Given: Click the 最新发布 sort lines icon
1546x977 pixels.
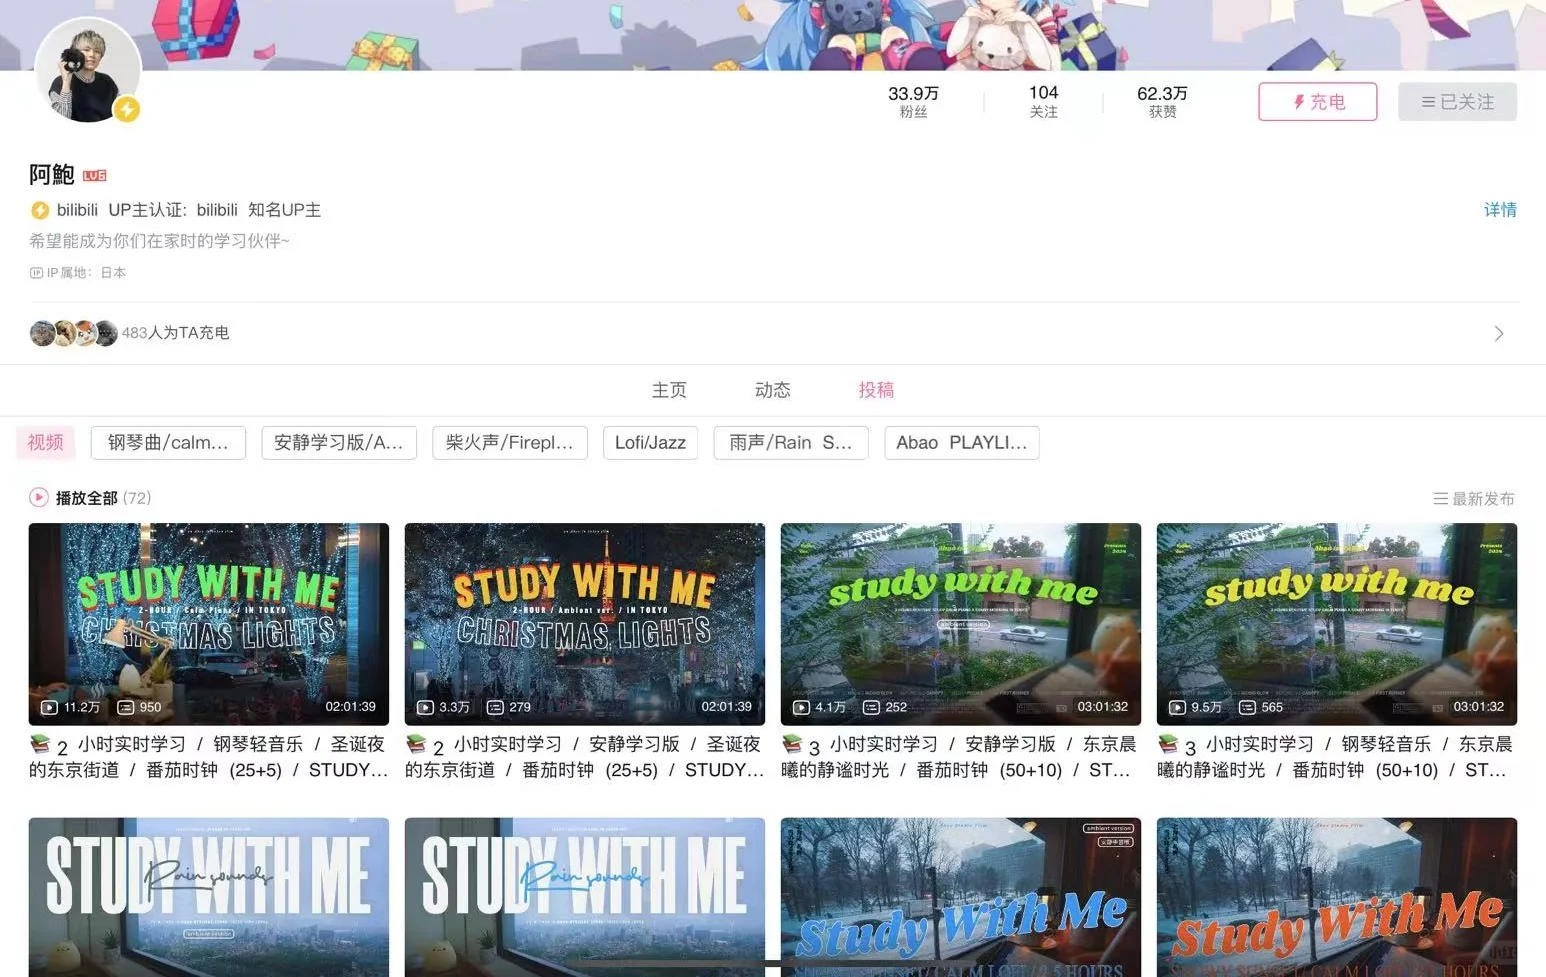Looking at the screenshot, I should pyautogui.click(x=1440, y=498).
